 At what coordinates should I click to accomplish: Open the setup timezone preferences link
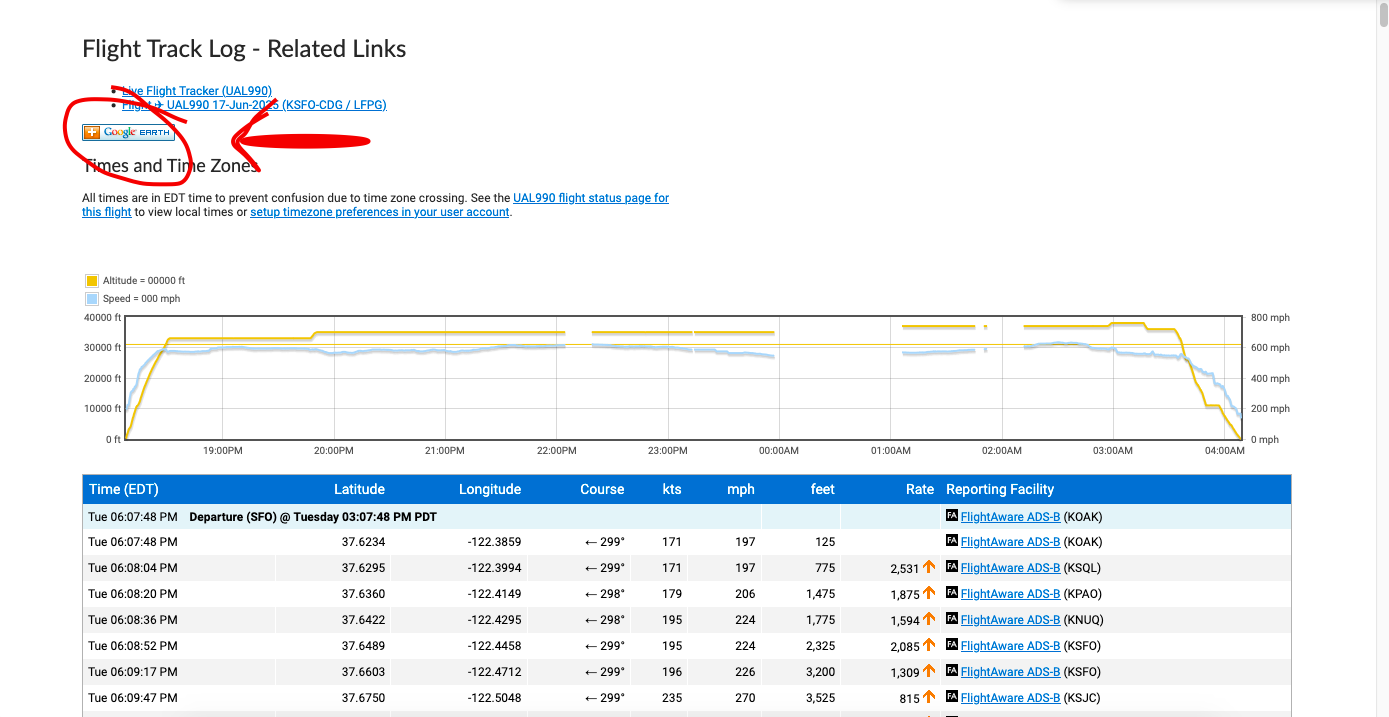[380, 212]
